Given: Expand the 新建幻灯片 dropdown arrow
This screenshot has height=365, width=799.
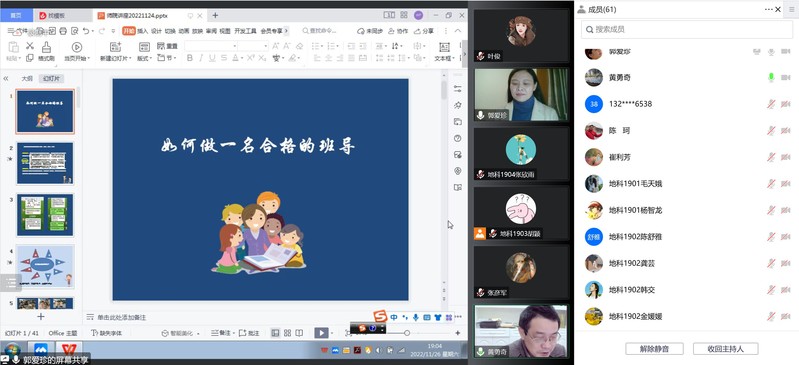Looking at the screenshot, I should pyautogui.click(x=130, y=59).
